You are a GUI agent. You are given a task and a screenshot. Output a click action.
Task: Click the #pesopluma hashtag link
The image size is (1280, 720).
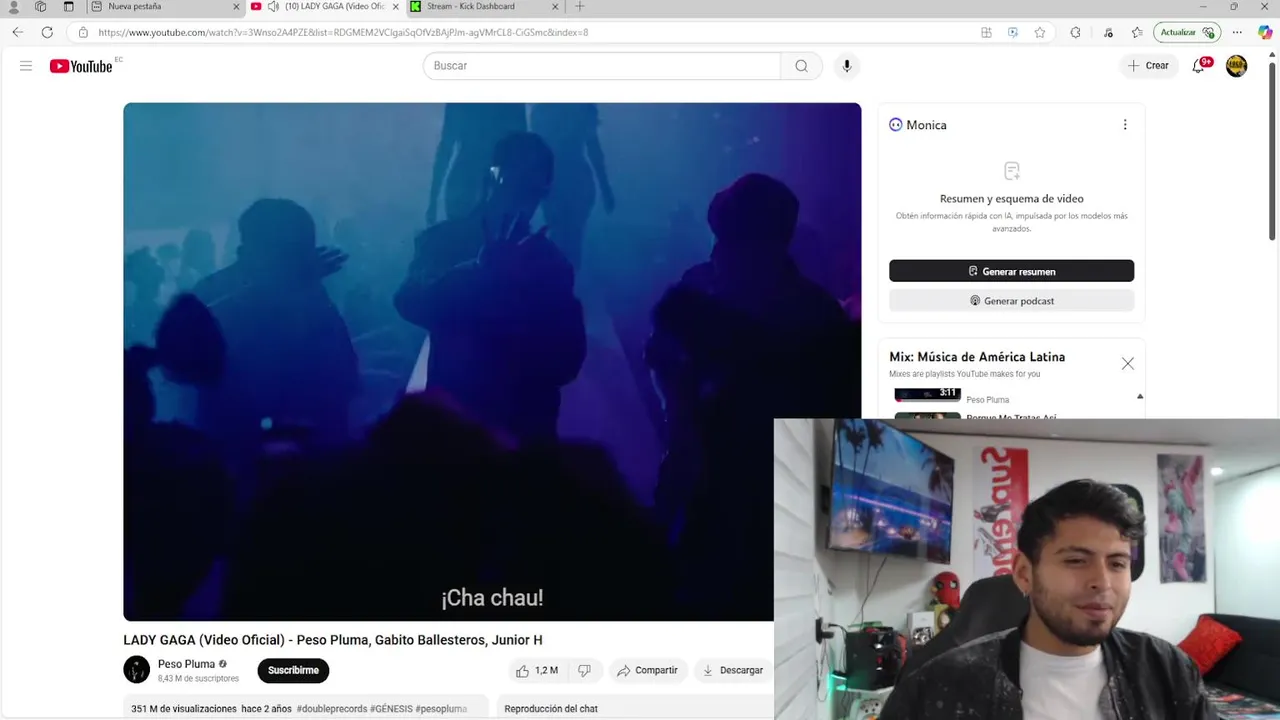(441, 709)
